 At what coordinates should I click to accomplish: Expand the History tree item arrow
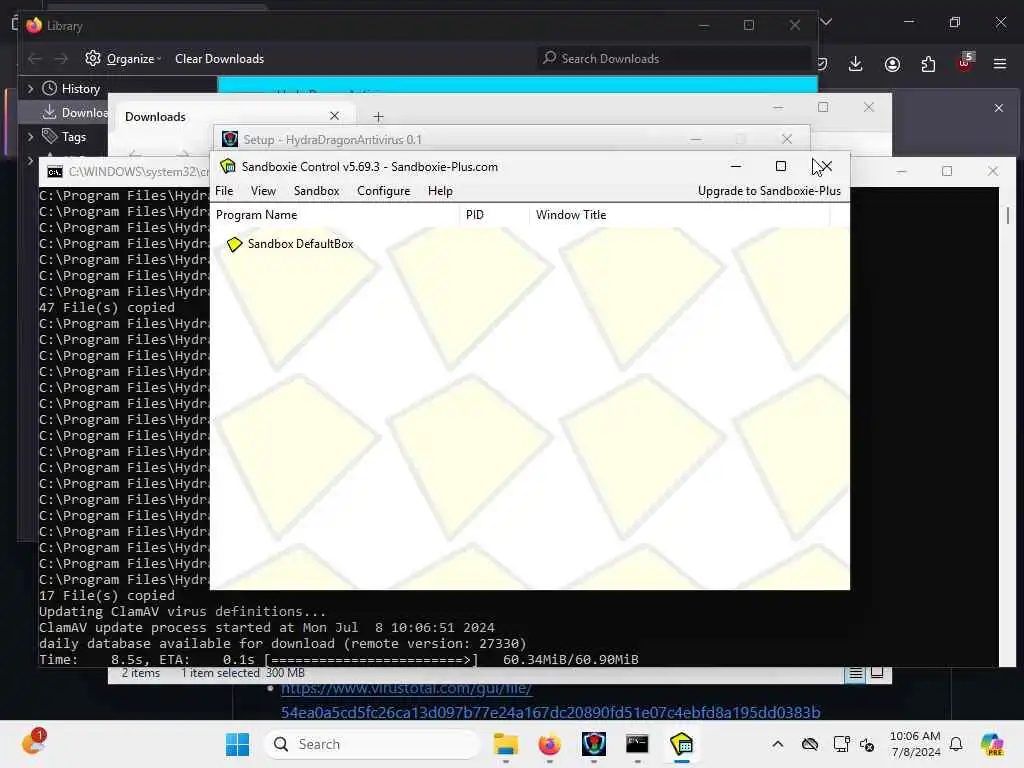click(x=30, y=88)
